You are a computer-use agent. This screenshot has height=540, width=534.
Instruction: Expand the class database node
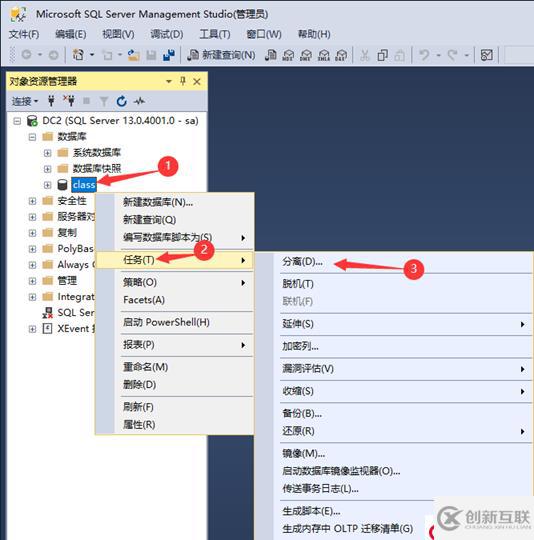pyautogui.click(x=48, y=185)
